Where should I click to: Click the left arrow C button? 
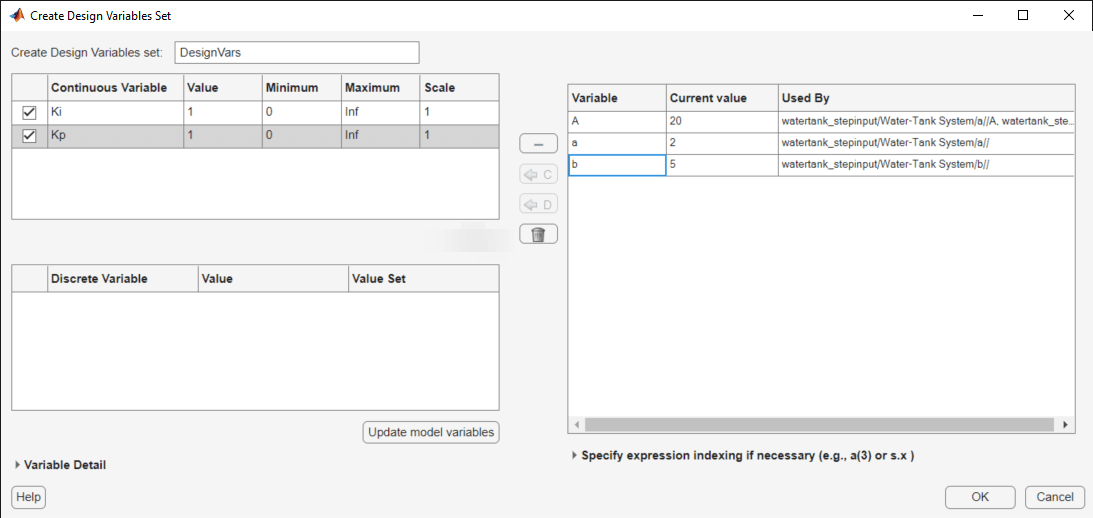point(538,174)
